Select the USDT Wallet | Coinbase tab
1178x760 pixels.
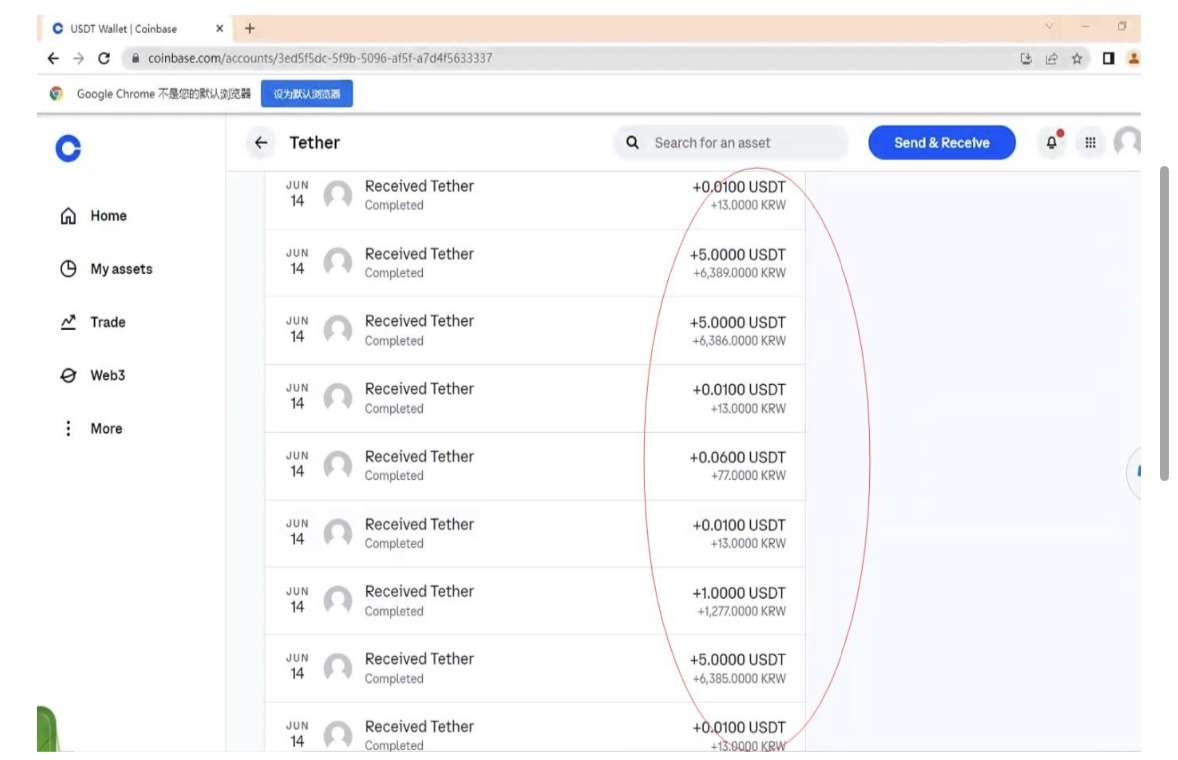(x=134, y=29)
